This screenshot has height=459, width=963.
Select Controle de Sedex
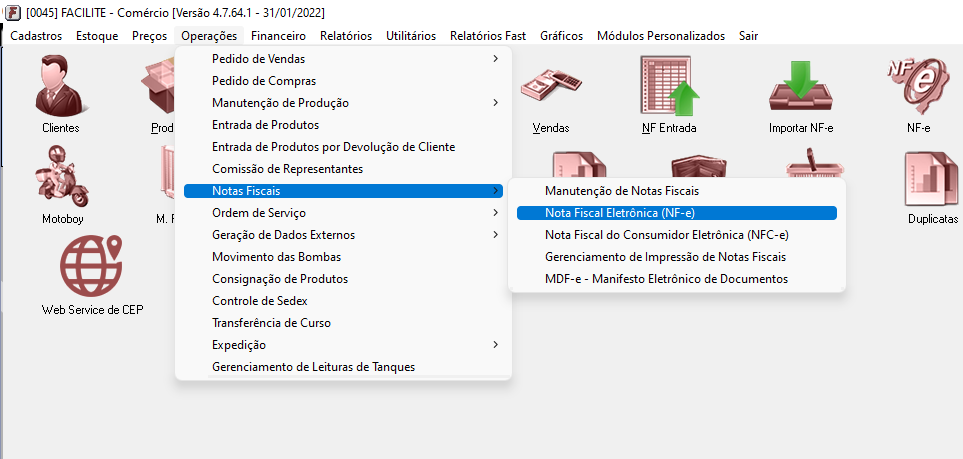343,301
